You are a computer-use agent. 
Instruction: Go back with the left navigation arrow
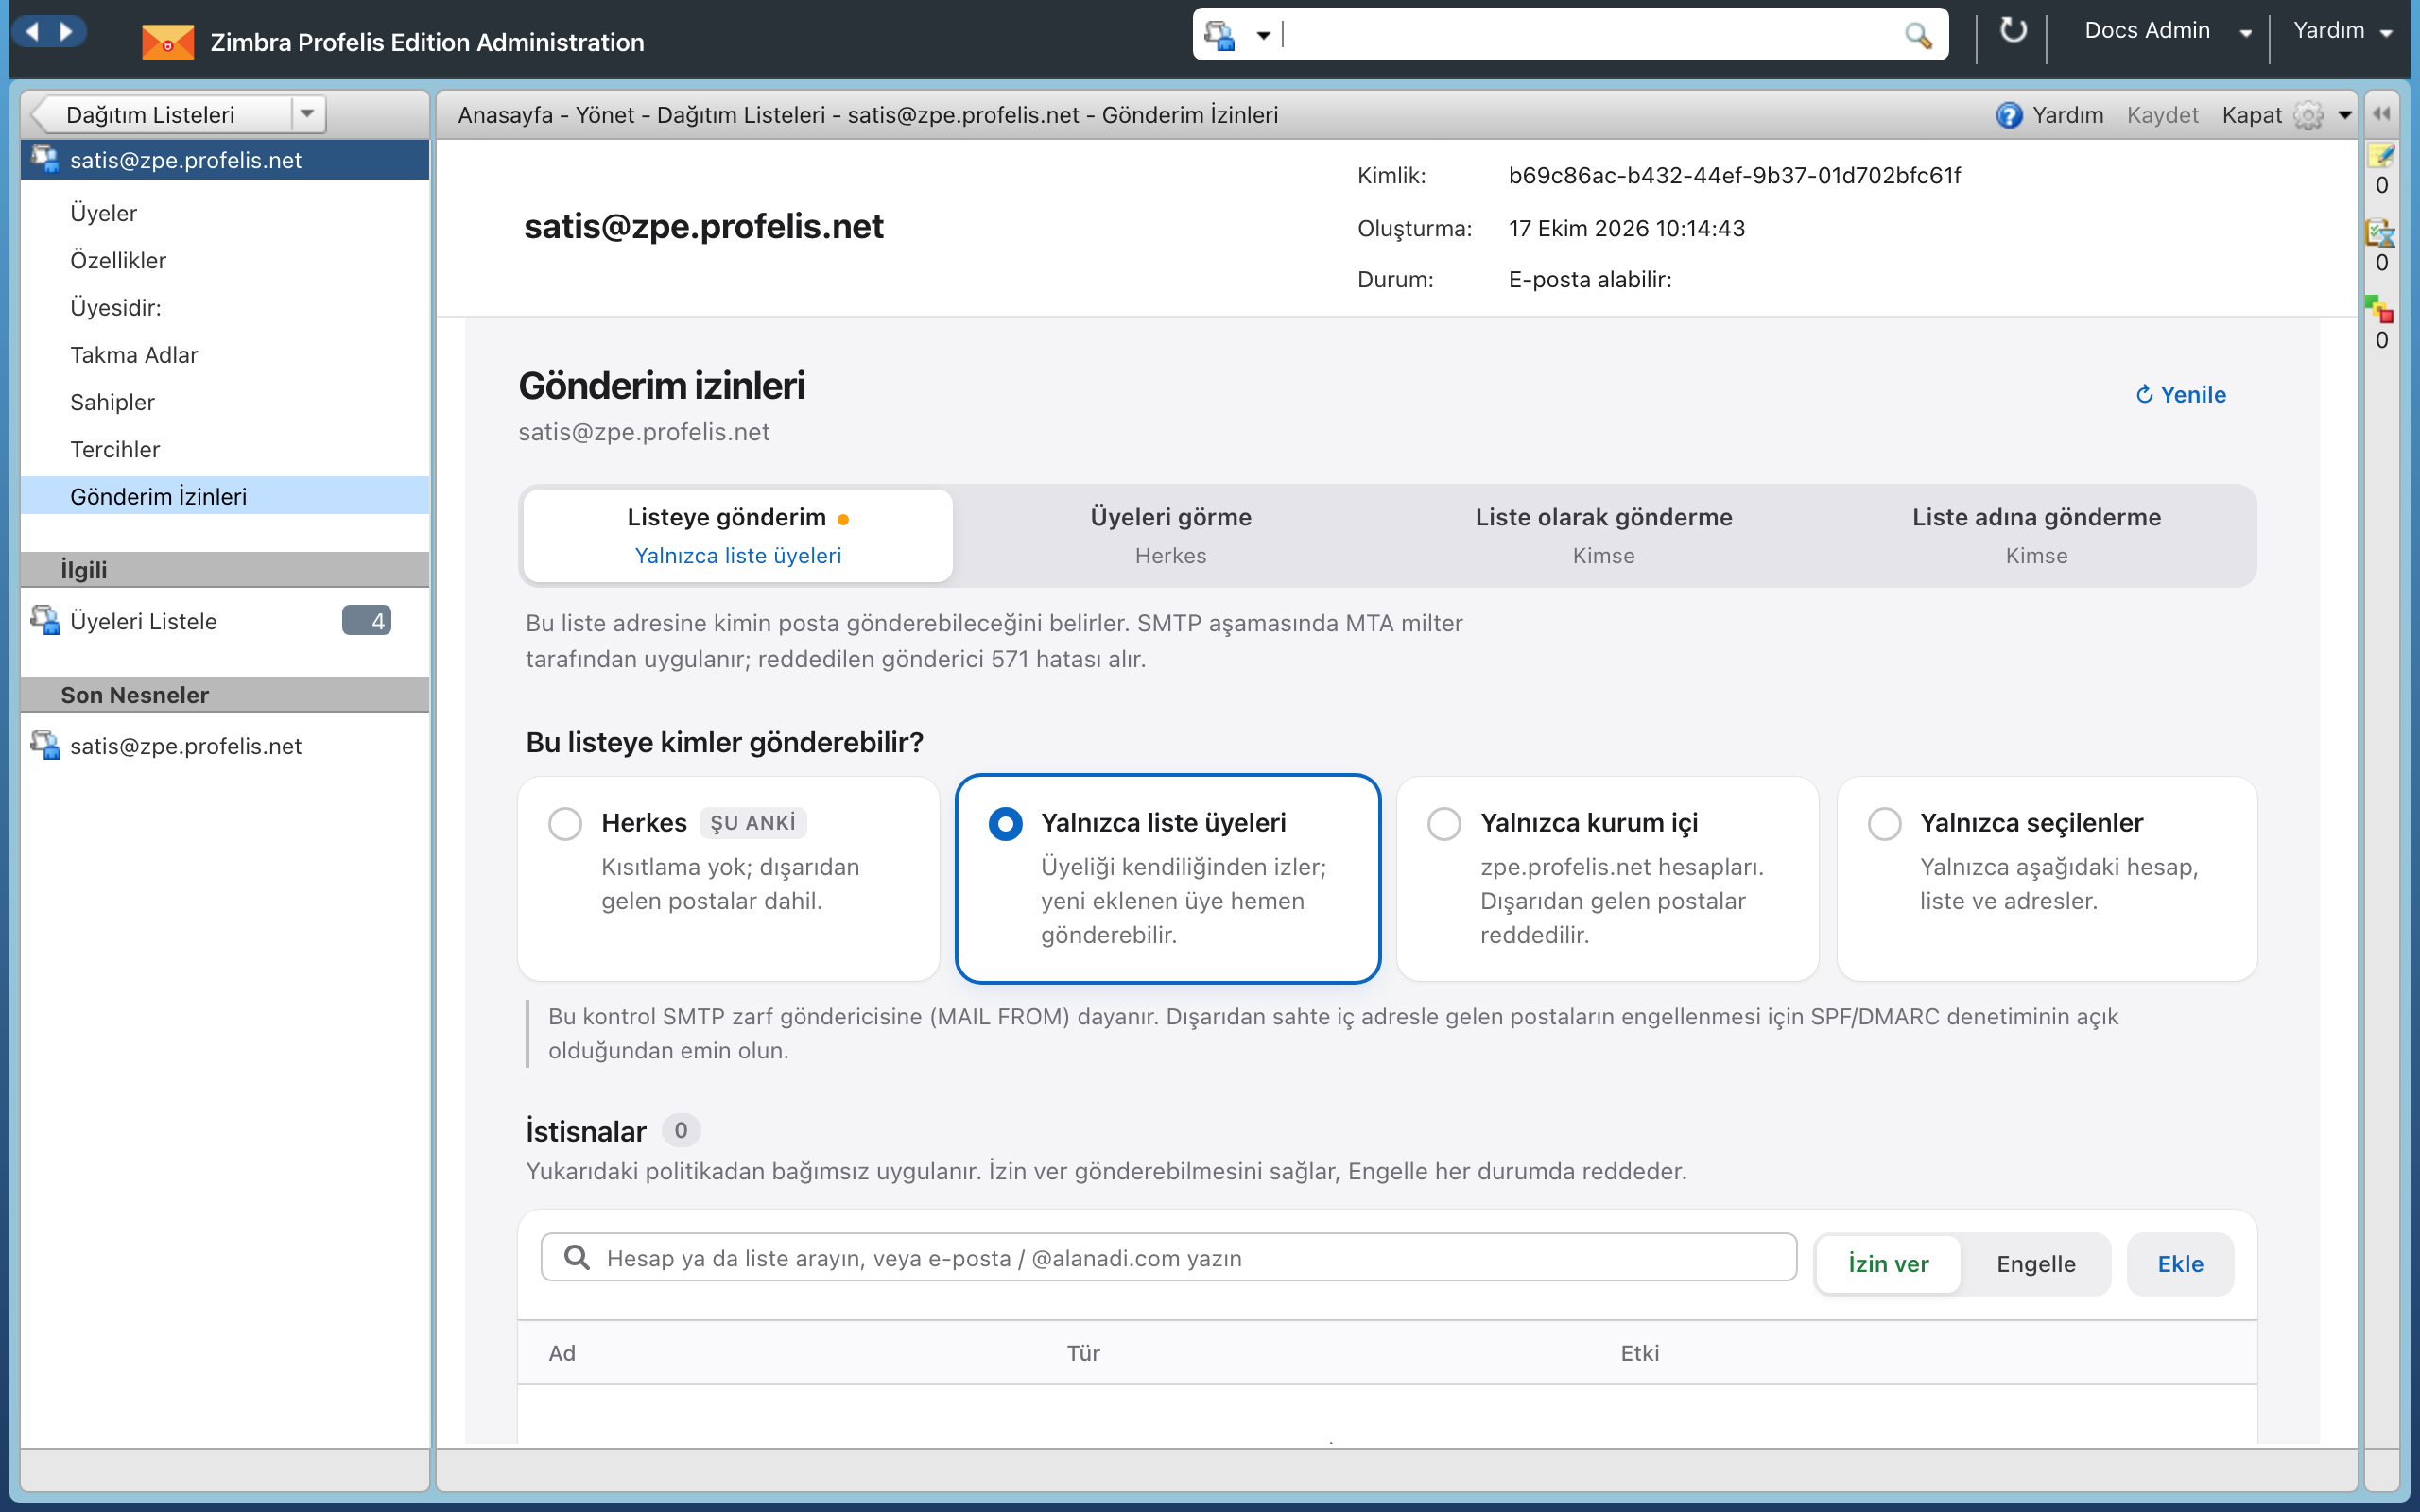32,32
